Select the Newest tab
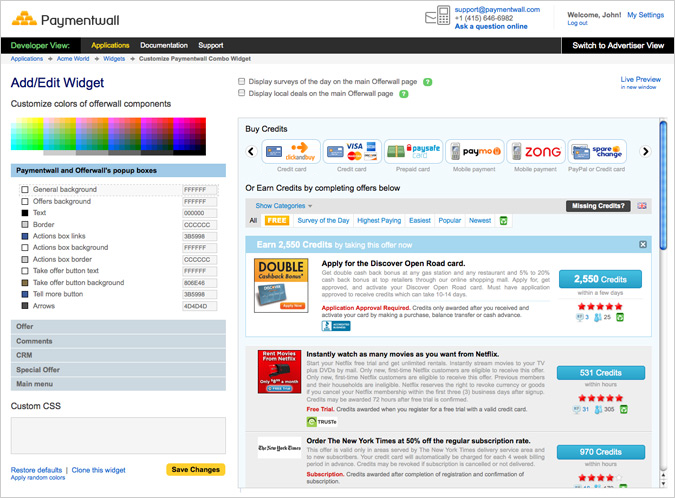The image size is (675, 498). (x=480, y=220)
